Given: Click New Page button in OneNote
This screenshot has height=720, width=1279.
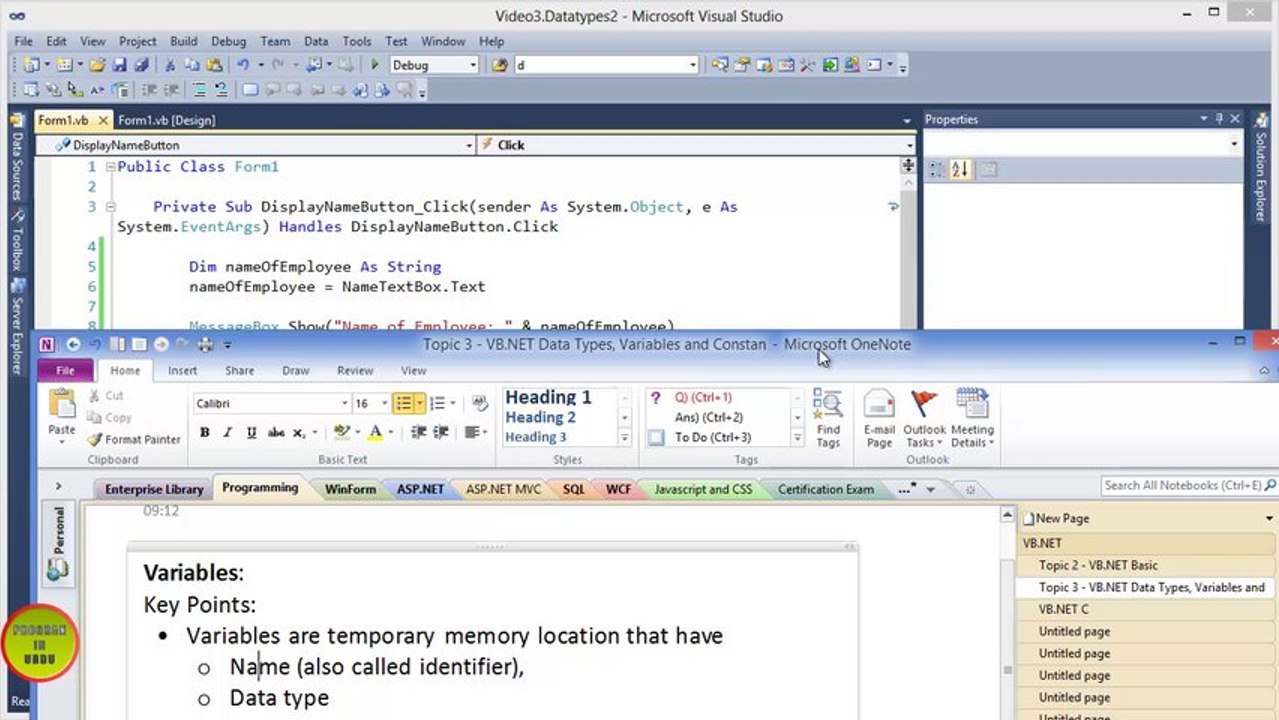Looking at the screenshot, I should [x=1056, y=518].
